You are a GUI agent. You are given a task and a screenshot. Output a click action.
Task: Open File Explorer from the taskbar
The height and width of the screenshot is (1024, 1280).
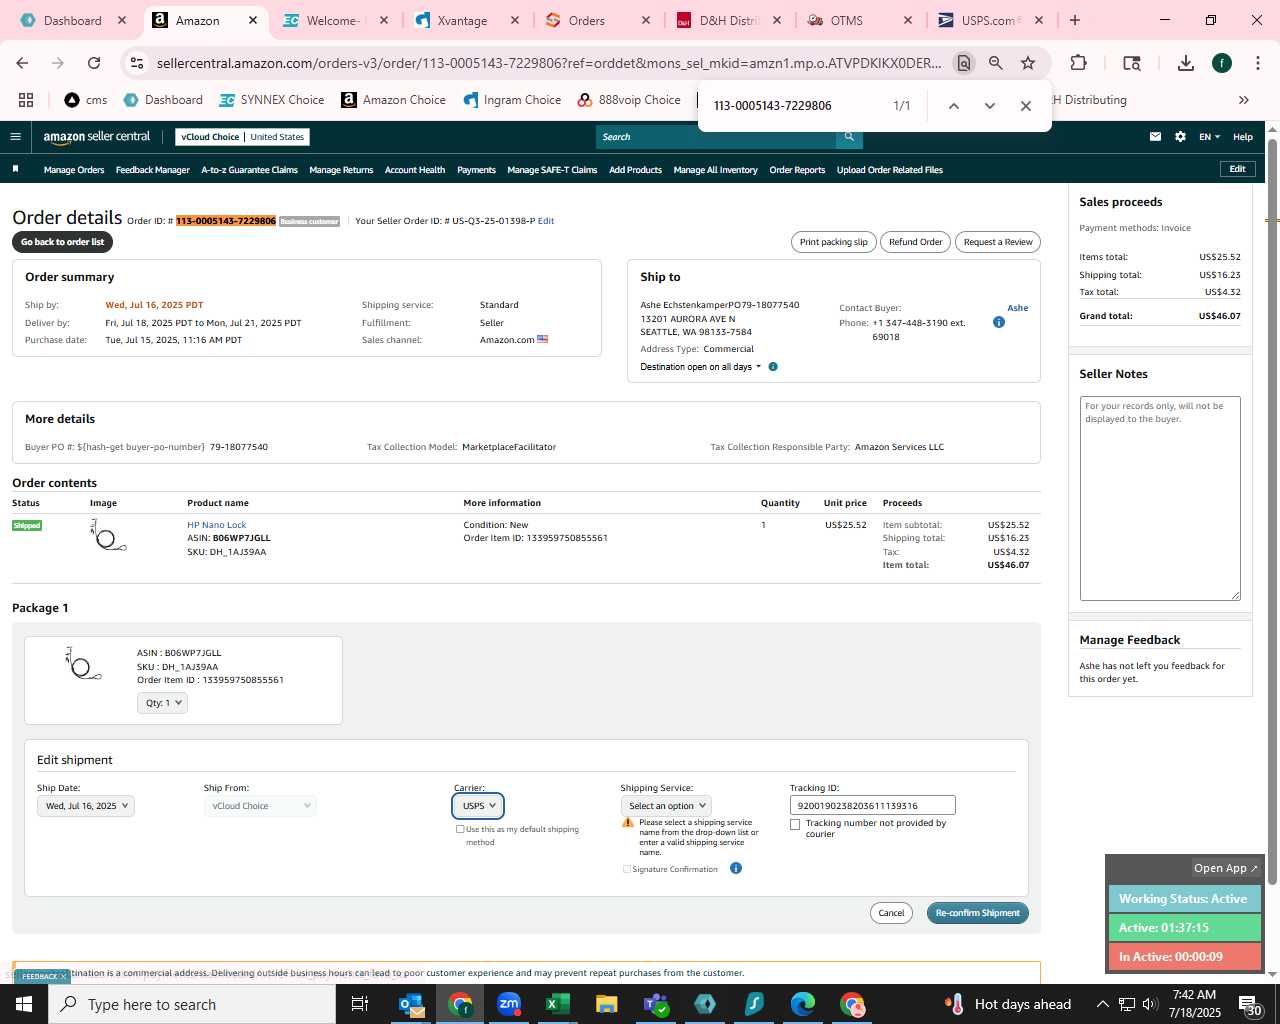pos(606,1004)
